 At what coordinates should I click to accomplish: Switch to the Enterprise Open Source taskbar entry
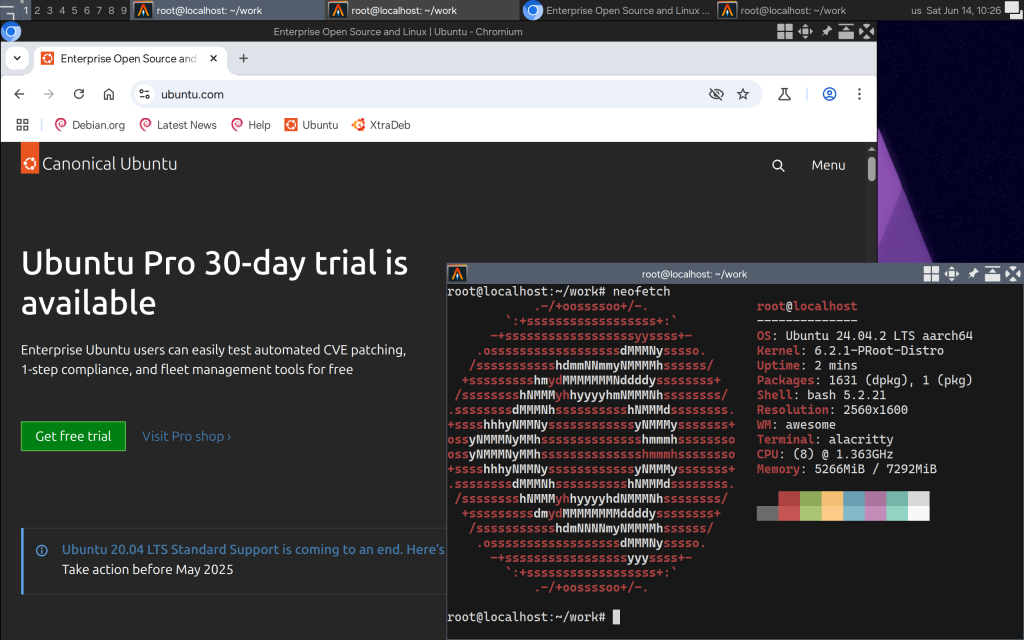(618, 10)
